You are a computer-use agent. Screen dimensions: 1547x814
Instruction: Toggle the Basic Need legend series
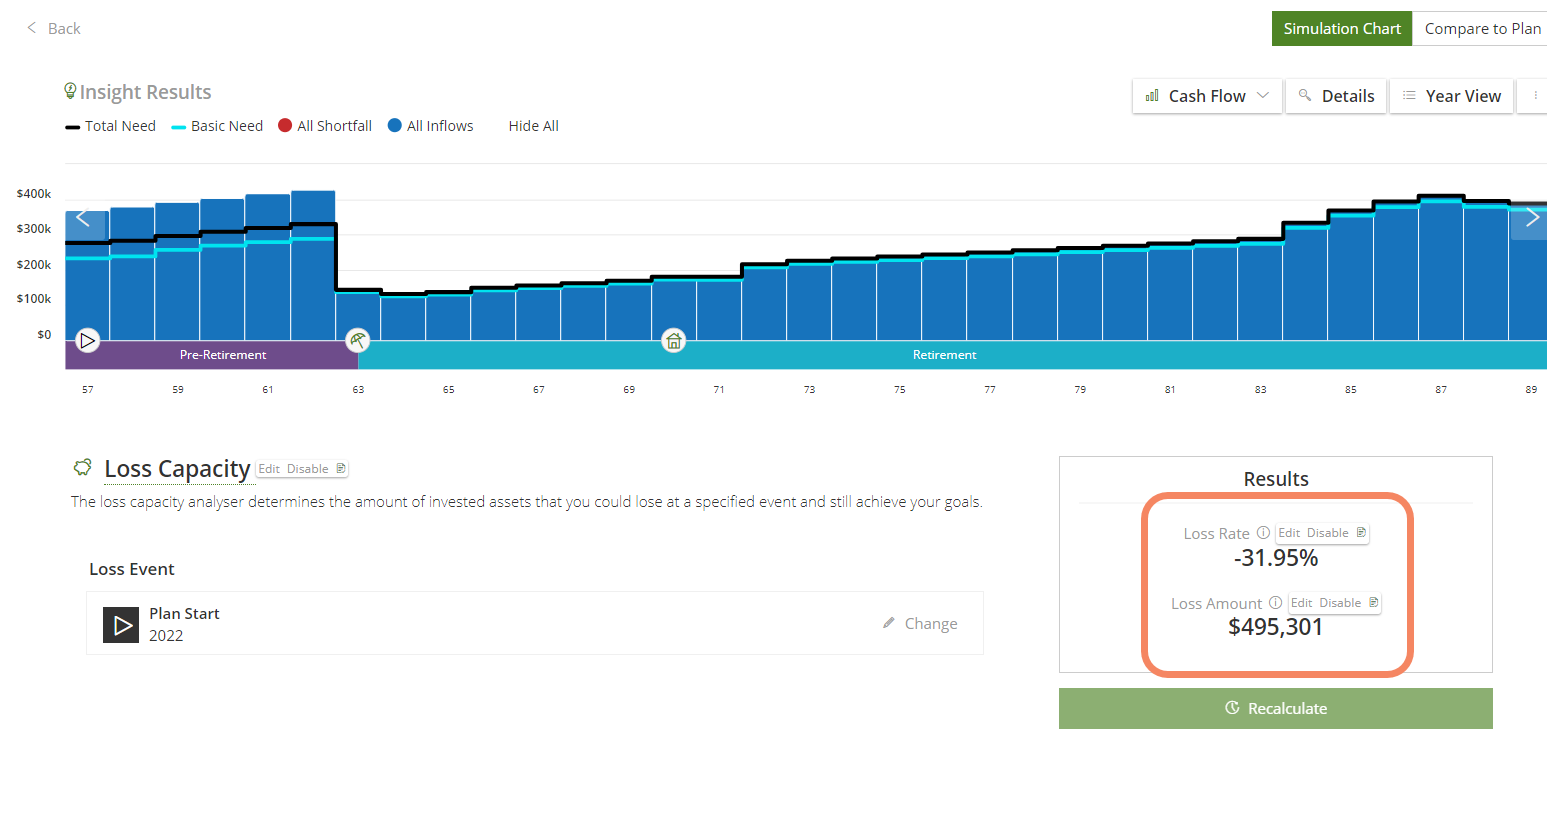(x=217, y=126)
